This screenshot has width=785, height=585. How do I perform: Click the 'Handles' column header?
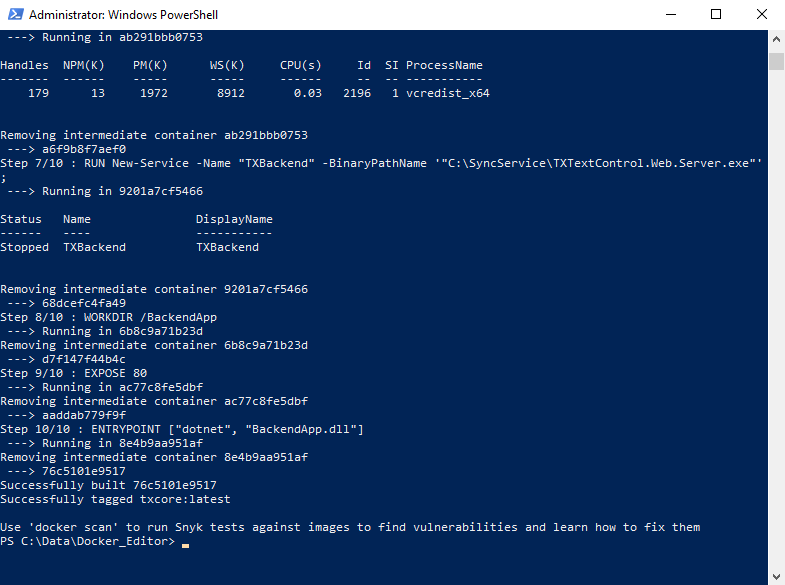[x=25, y=66]
